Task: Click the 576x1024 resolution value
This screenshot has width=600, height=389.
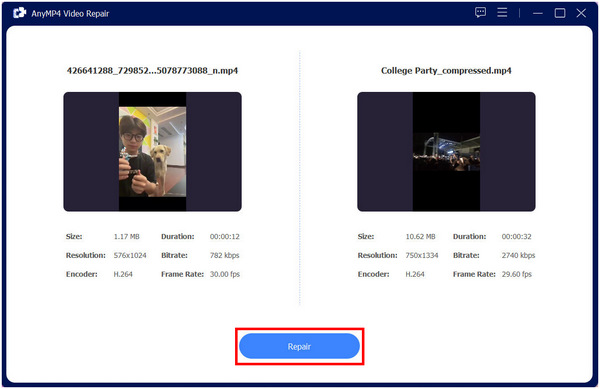Action: click(130, 256)
